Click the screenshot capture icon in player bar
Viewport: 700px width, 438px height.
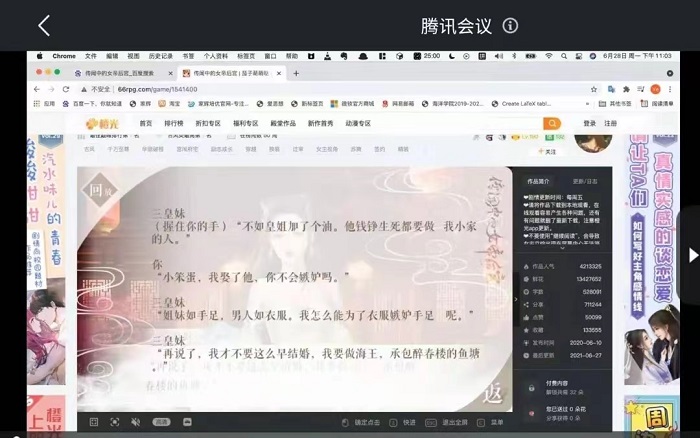point(115,422)
